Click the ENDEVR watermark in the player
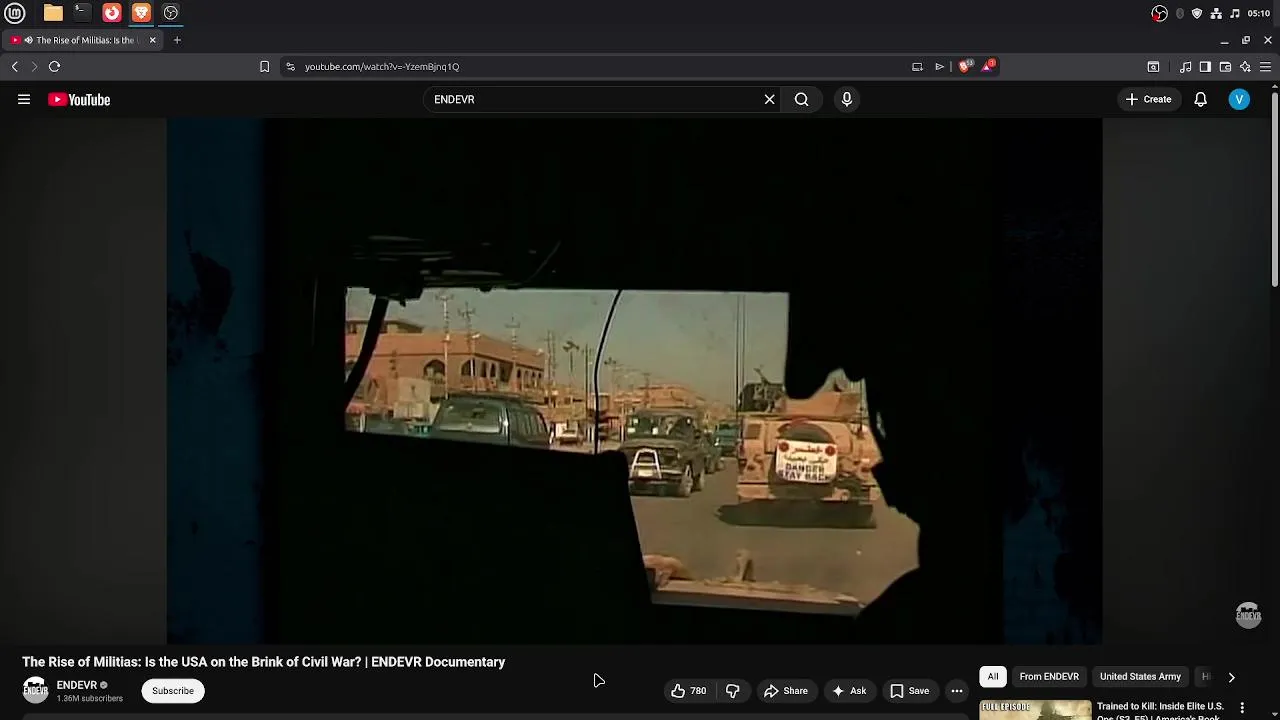The width and height of the screenshot is (1280, 720). [x=1248, y=615]
